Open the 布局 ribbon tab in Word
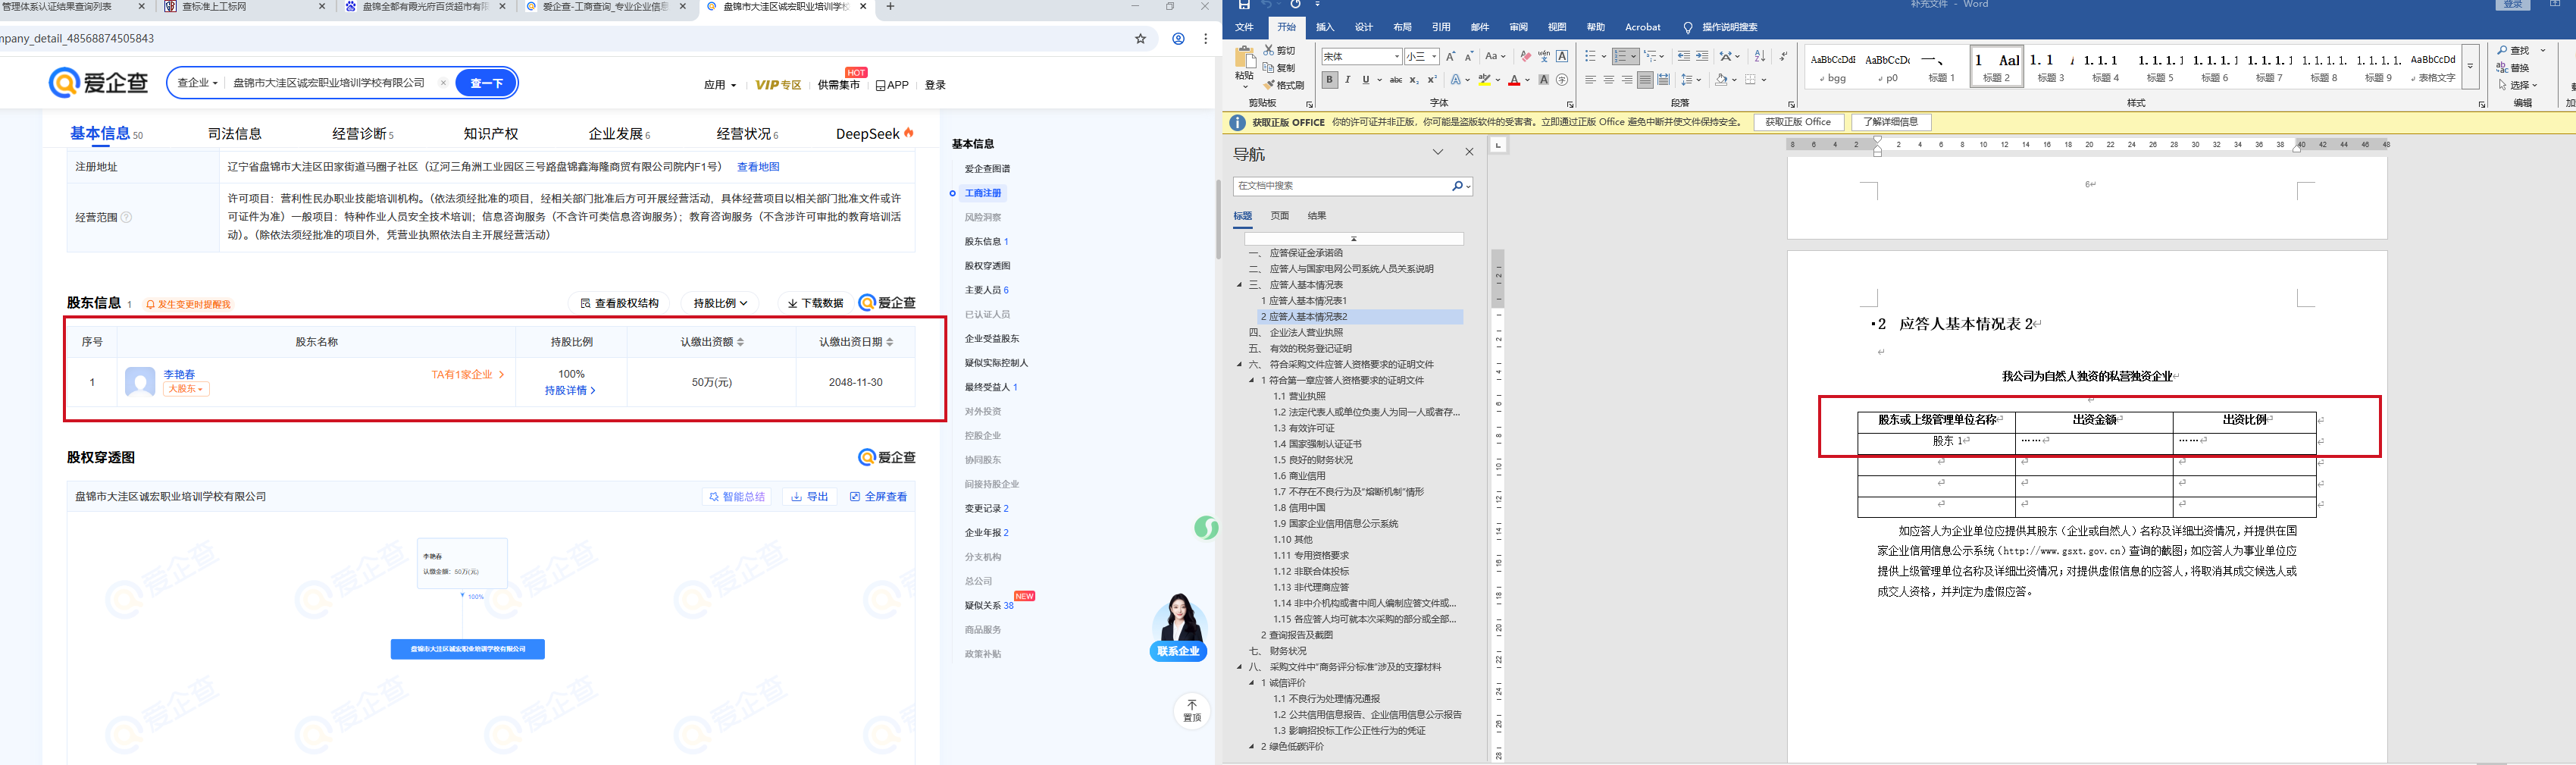The width and height of the screenshot is (2576, 765). [1403, 27]
